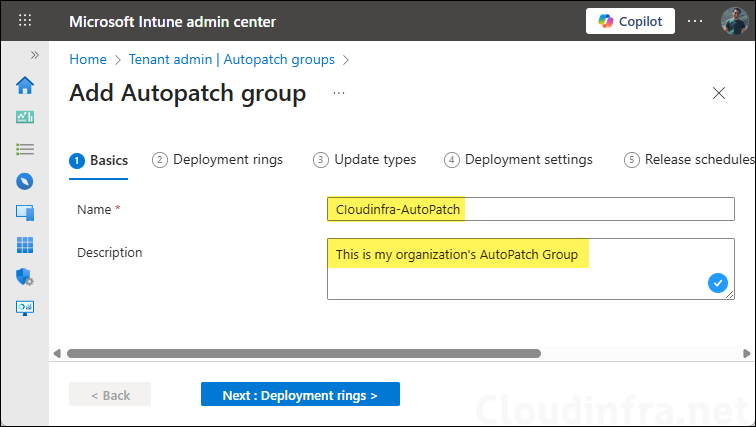
Task: Open the app launcher waffle icon
Action: click(25, 21)
